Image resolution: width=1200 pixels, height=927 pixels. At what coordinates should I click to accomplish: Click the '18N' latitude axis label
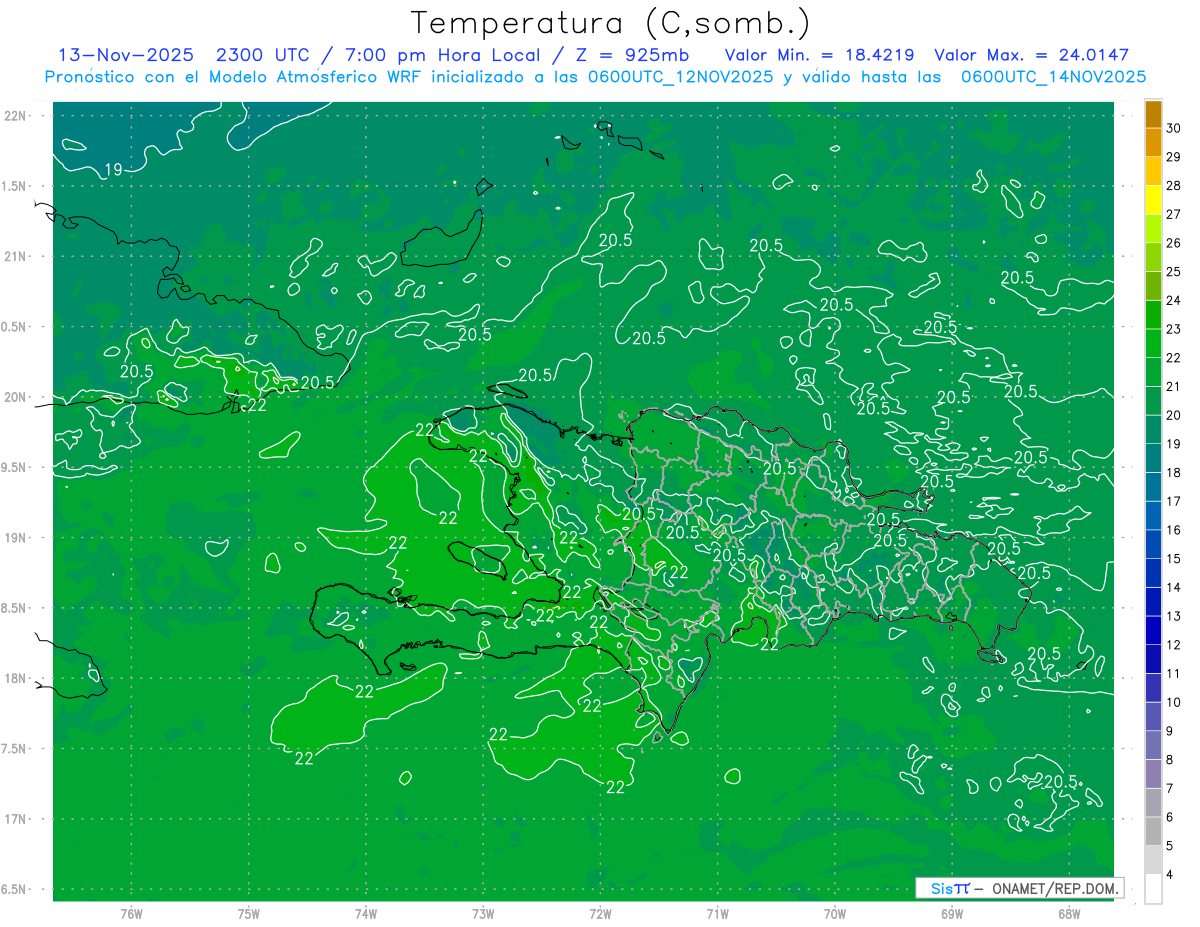16,678
